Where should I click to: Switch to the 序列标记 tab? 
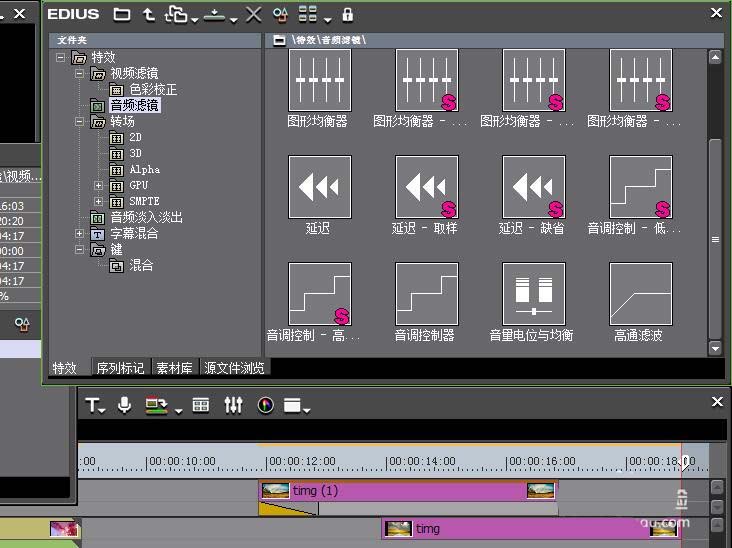(x=120, y=368)
